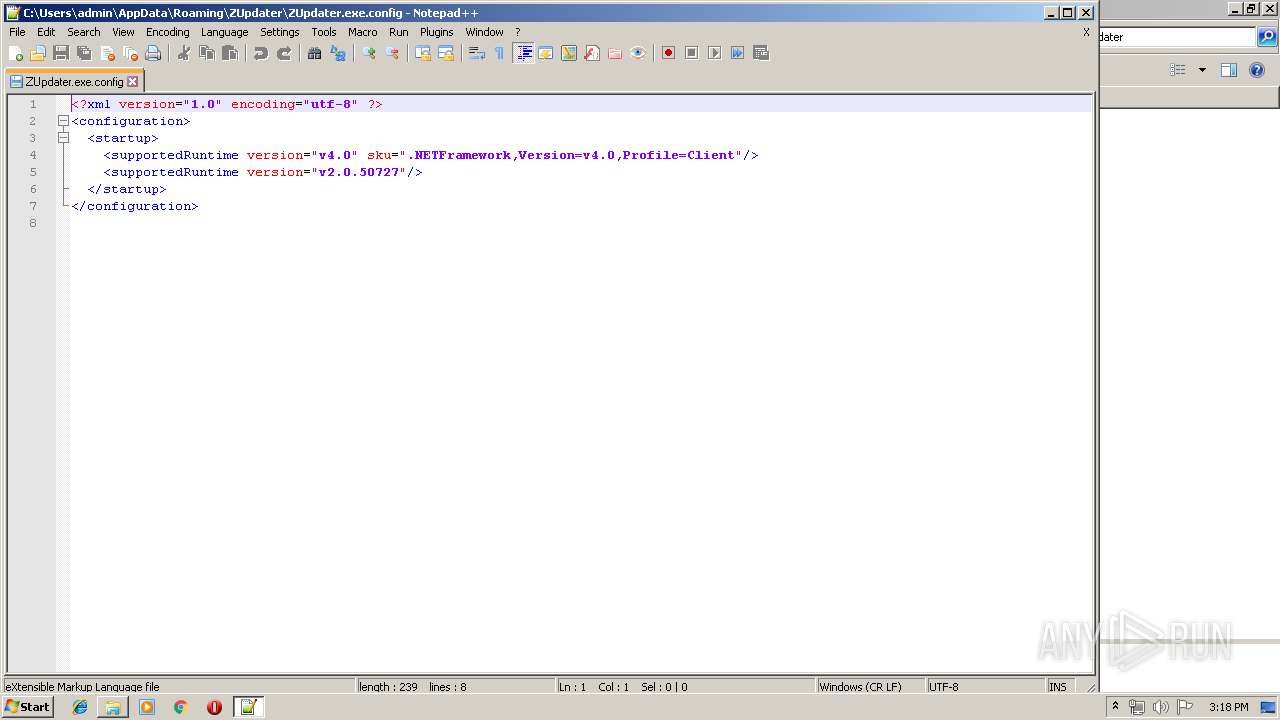Show the Document Map panel

(569, 53)
